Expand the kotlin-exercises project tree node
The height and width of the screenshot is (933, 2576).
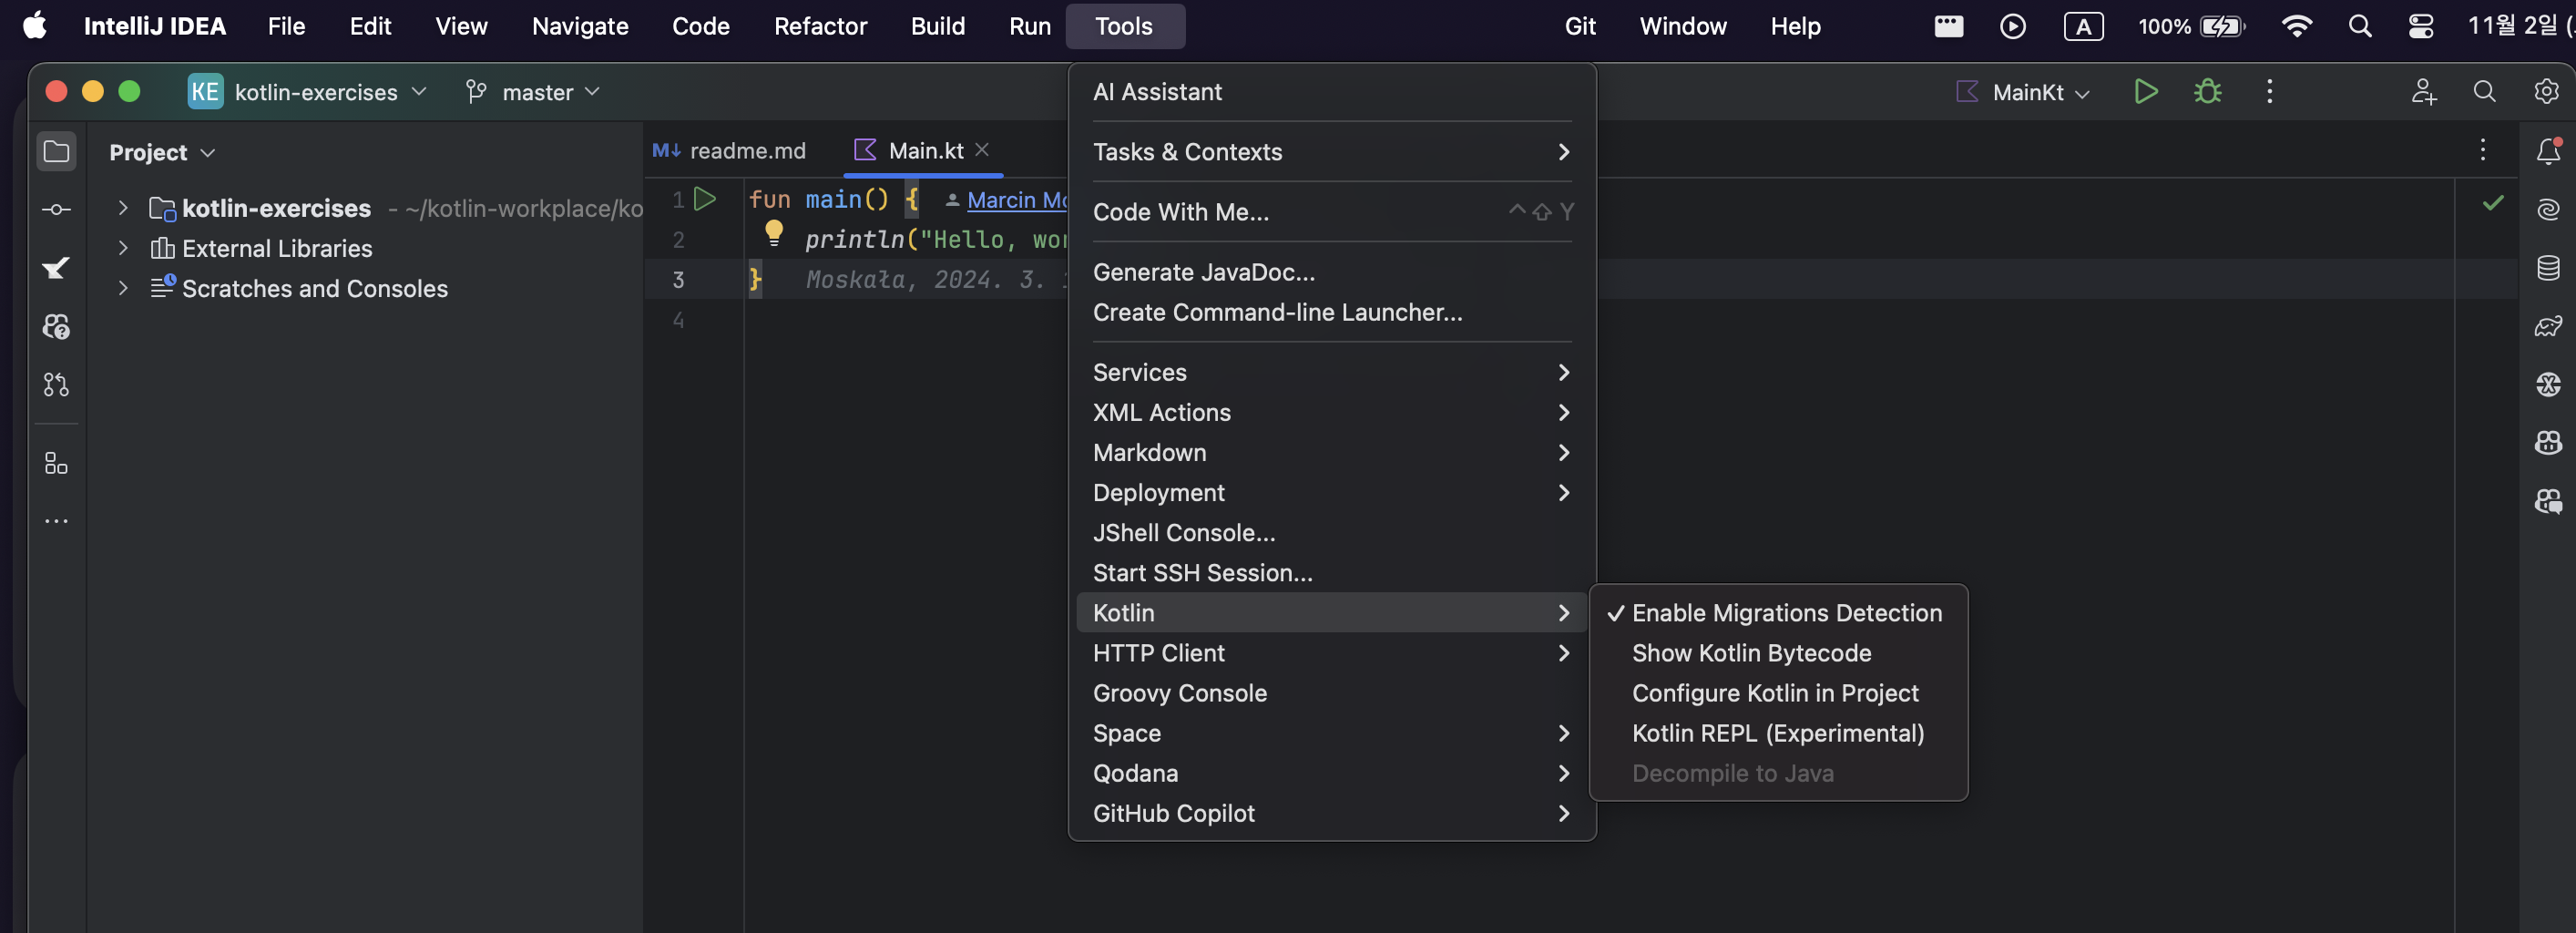[x=122, y=208]
